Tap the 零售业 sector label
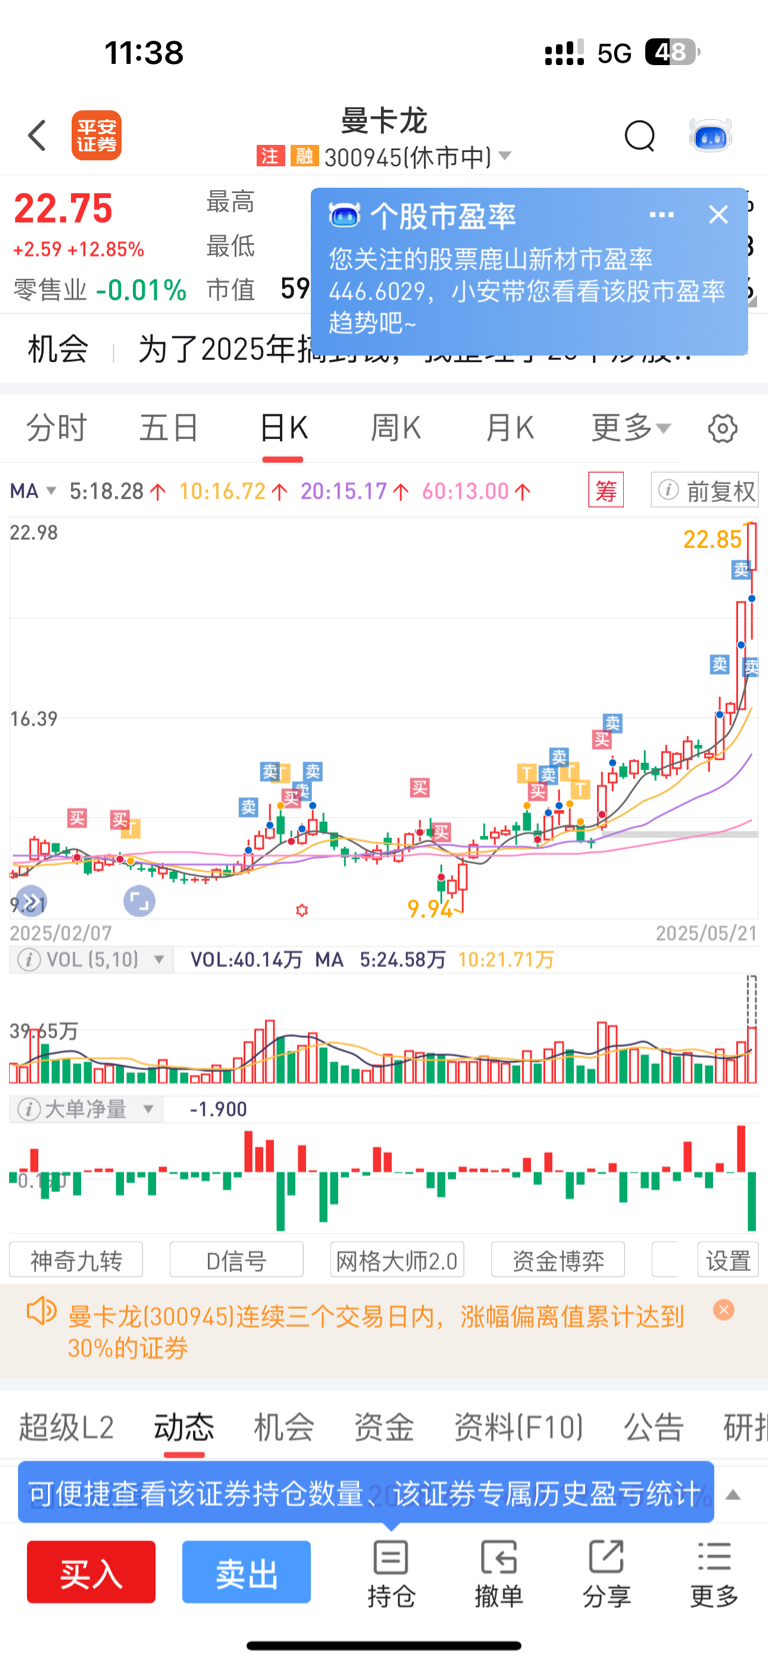The height and width of the screenshot is (1665, 768). tap(50, 290)
